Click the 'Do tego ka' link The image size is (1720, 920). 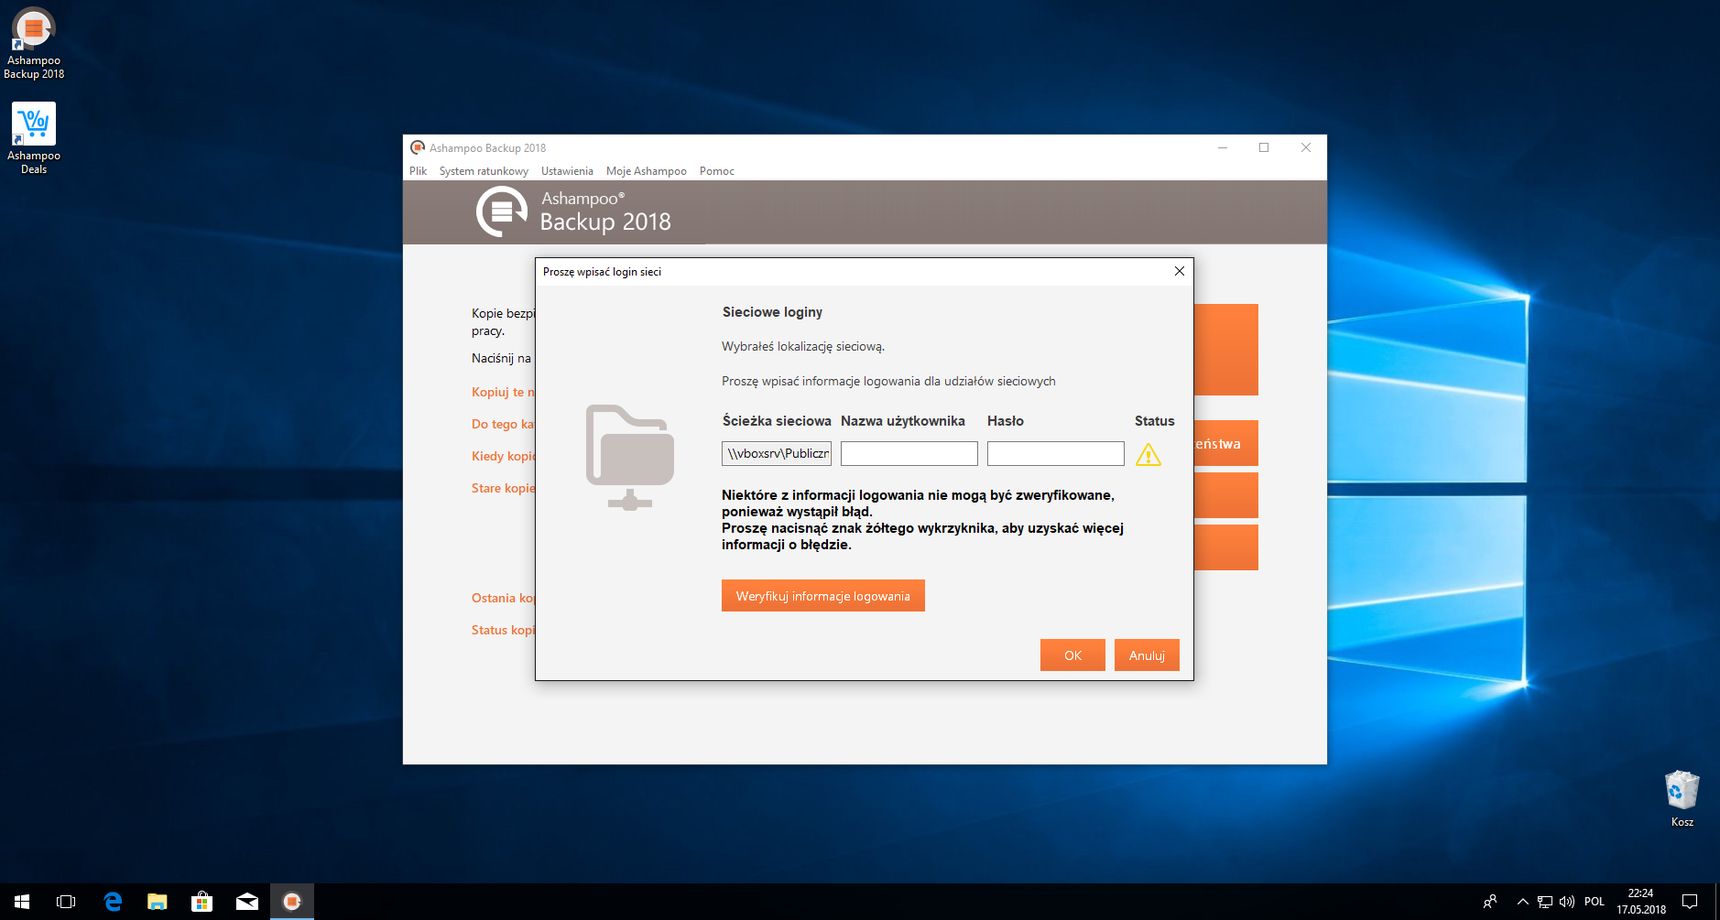click(503, 424)
